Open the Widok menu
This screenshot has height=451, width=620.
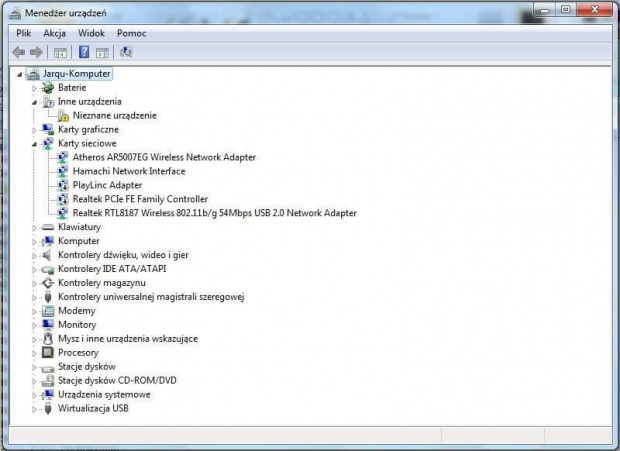[x=91, y=33]
